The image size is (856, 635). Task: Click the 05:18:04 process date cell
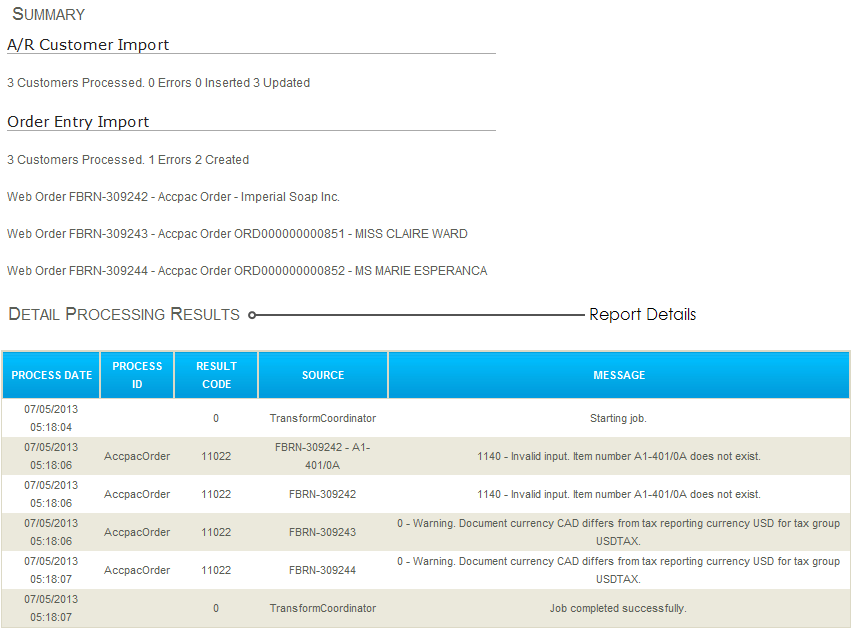click(x=51, y=418)
